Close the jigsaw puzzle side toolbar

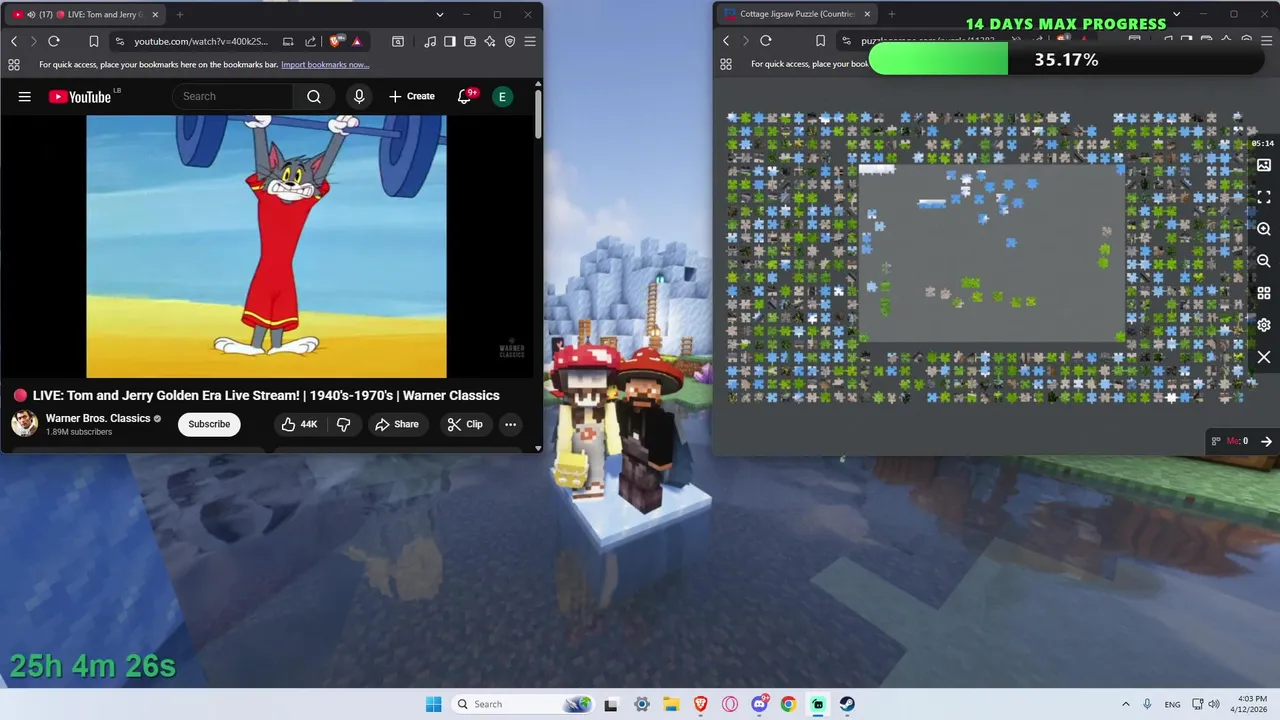pyautogui.click(x=1264, y=357)
